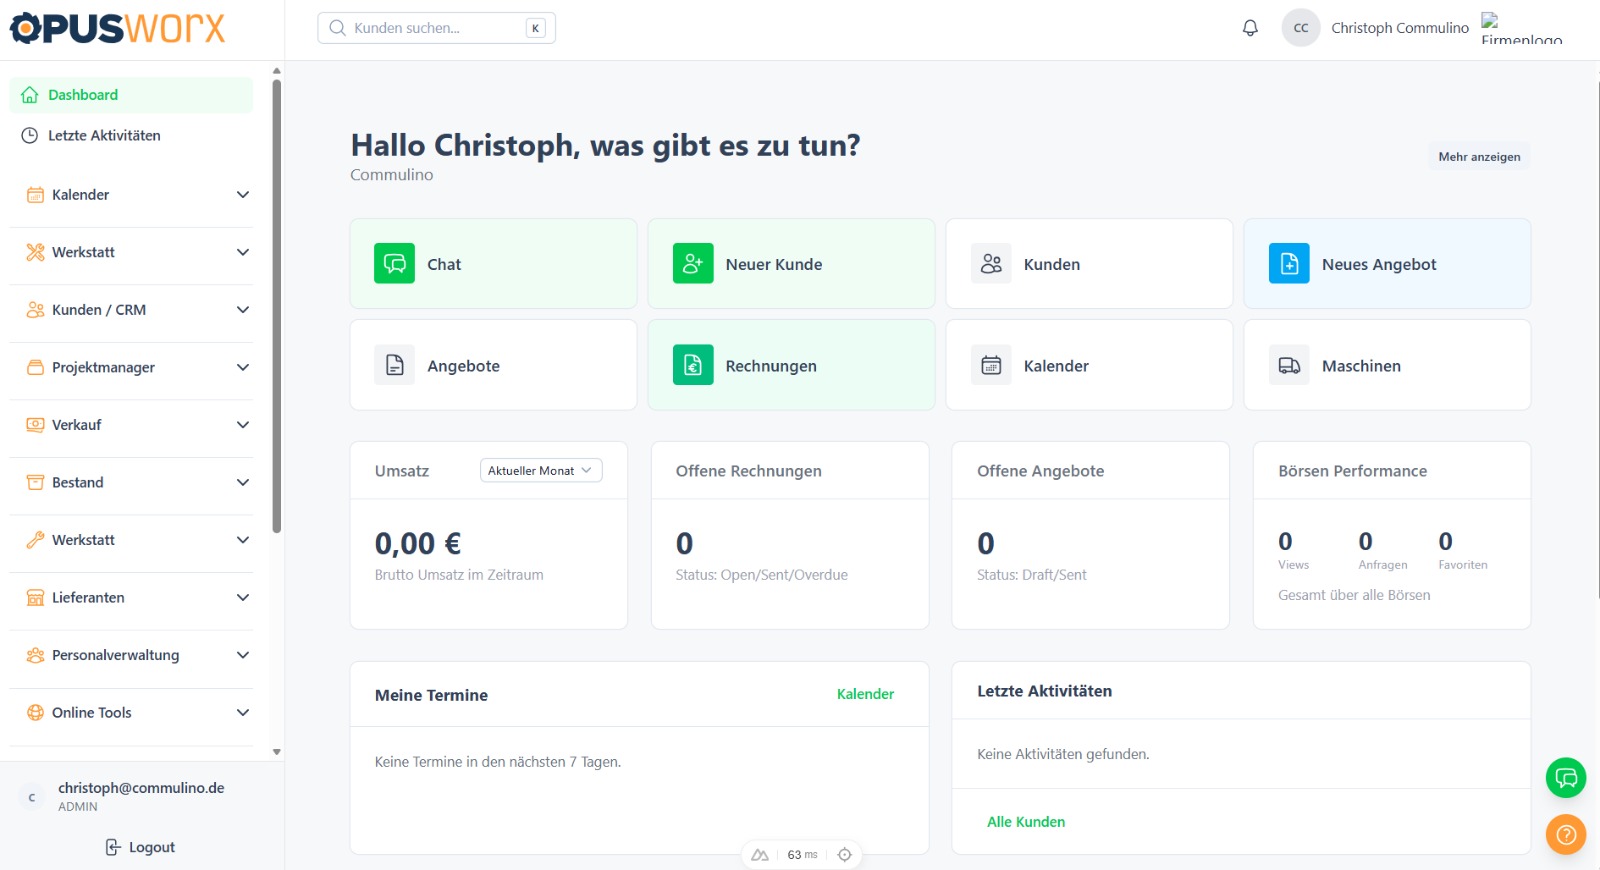Click the Offene Angebote heading

tap(1041, 471)
